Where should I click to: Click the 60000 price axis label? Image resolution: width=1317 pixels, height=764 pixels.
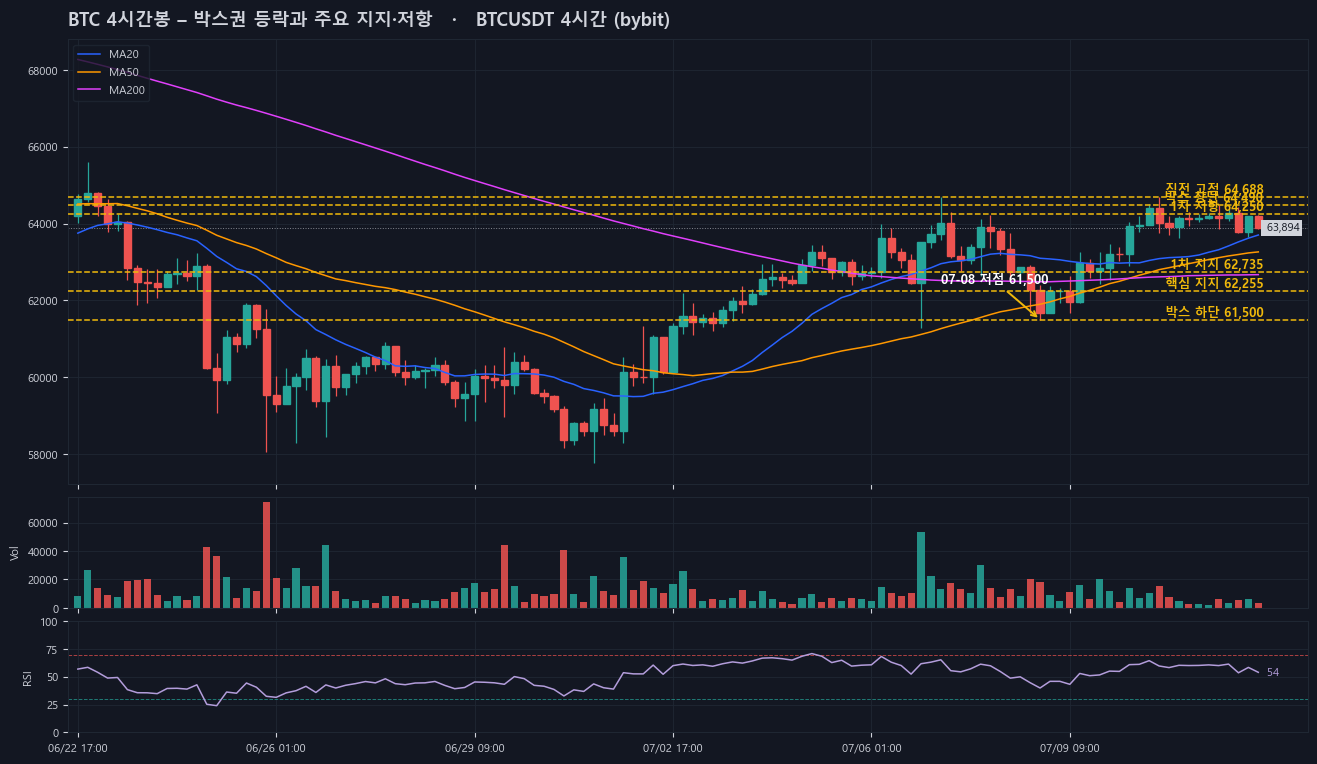pyautogui.click(x=42, y=378)
